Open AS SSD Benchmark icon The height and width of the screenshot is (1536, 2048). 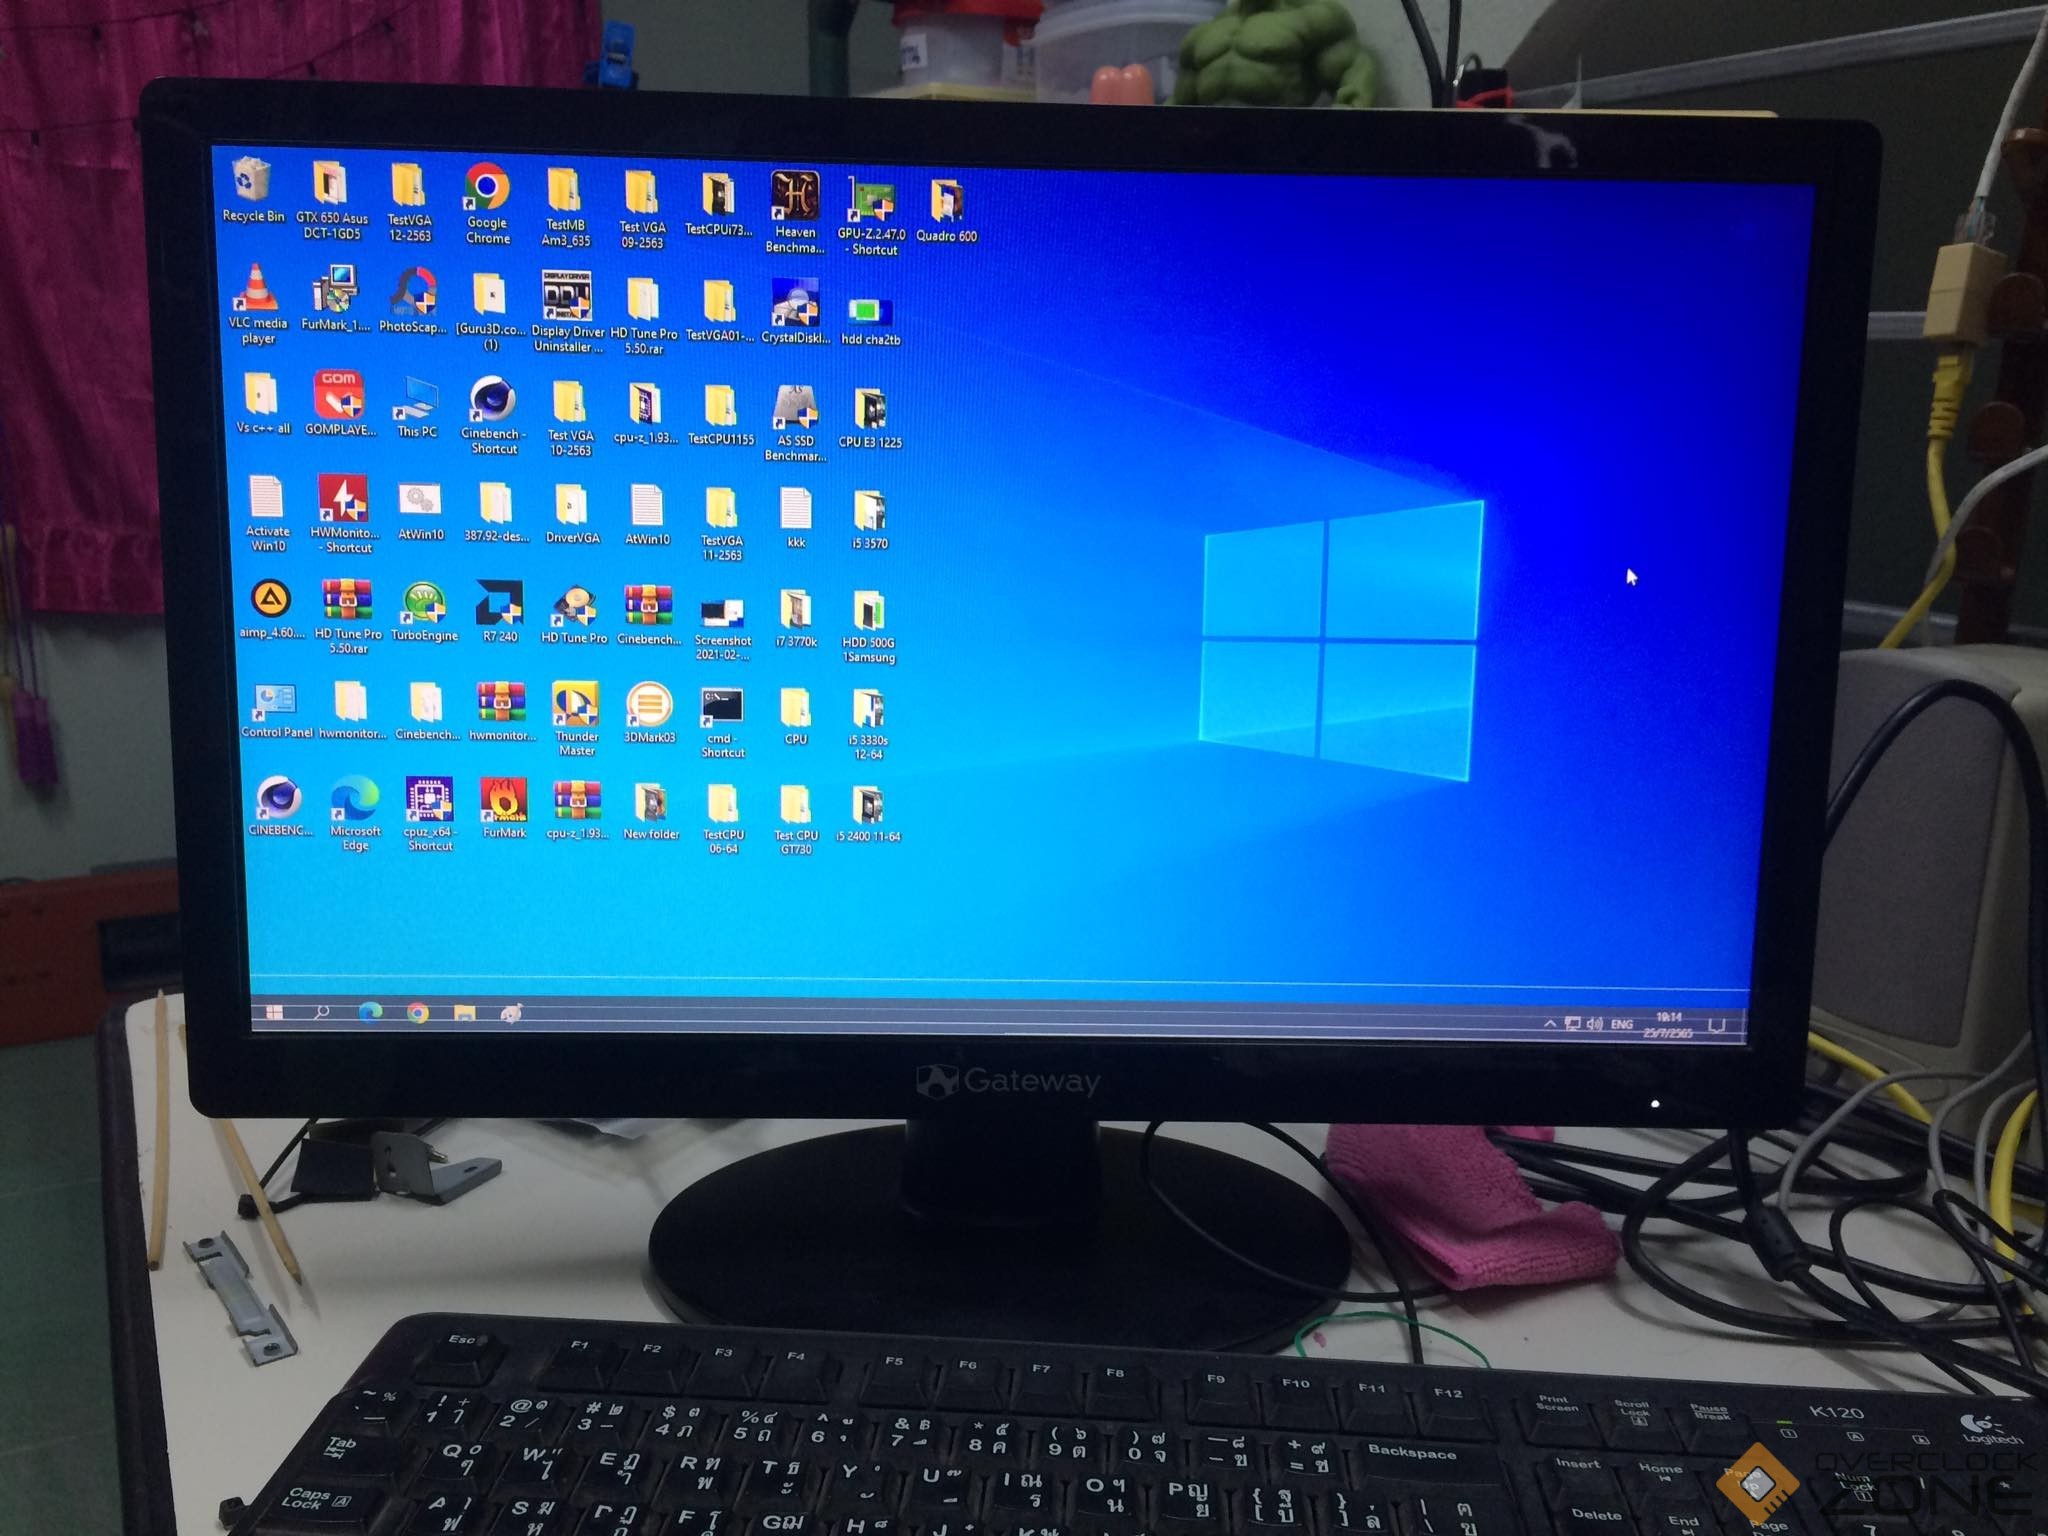click(795, 407)
